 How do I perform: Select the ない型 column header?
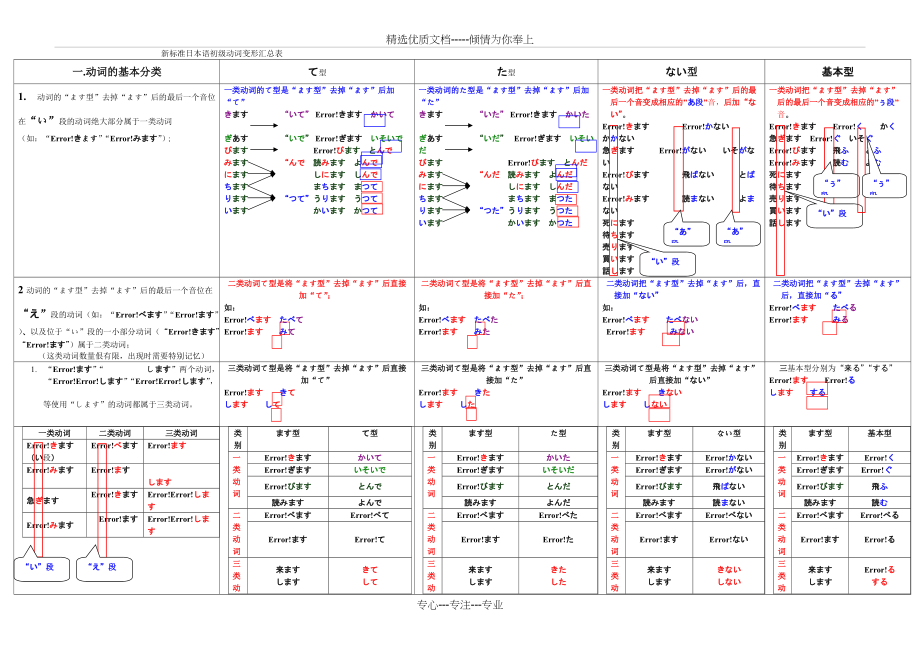[x=681, y=72]
